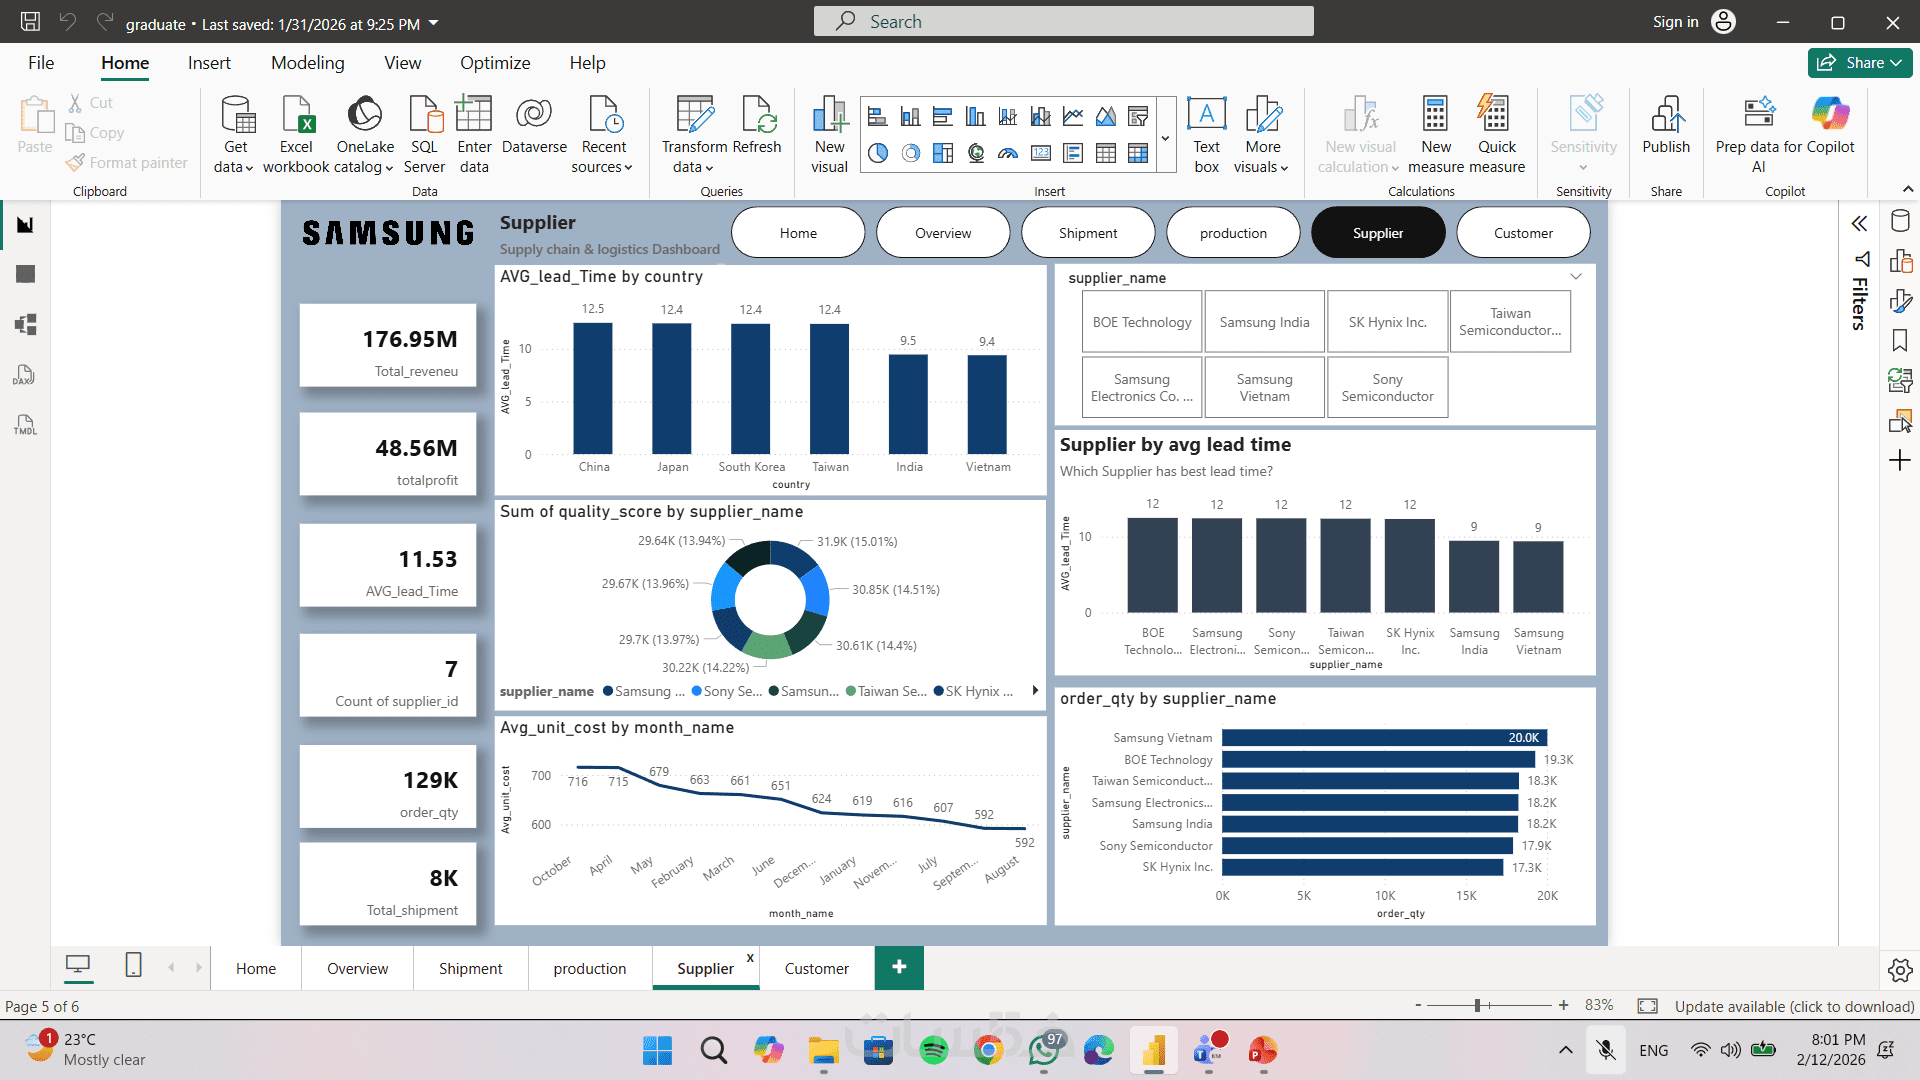Adjust the zoom slider in status bar

coord(1478,1006)
